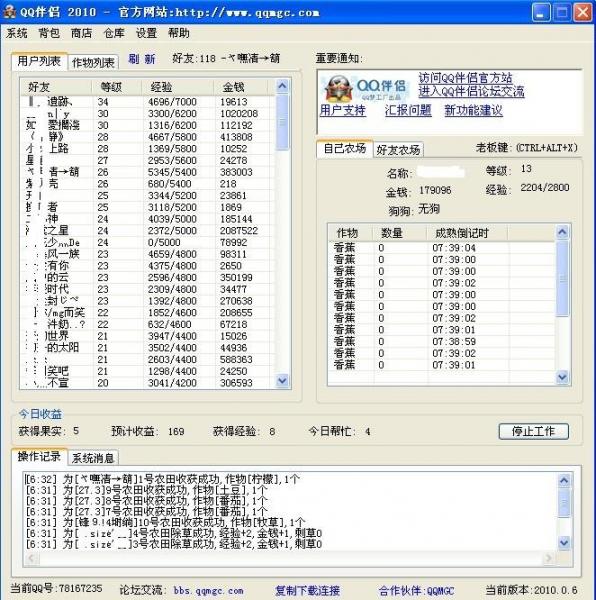Click the 数量 column header

tap(400, 233)
